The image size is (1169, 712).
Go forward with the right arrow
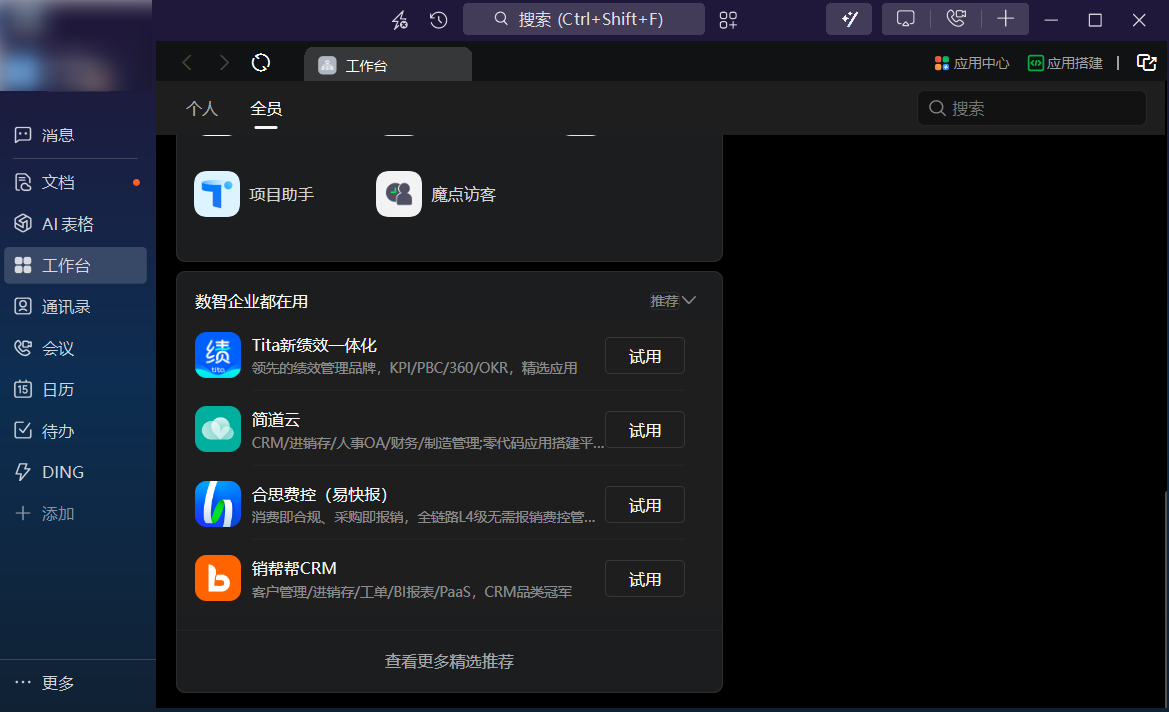coord(224,63)
